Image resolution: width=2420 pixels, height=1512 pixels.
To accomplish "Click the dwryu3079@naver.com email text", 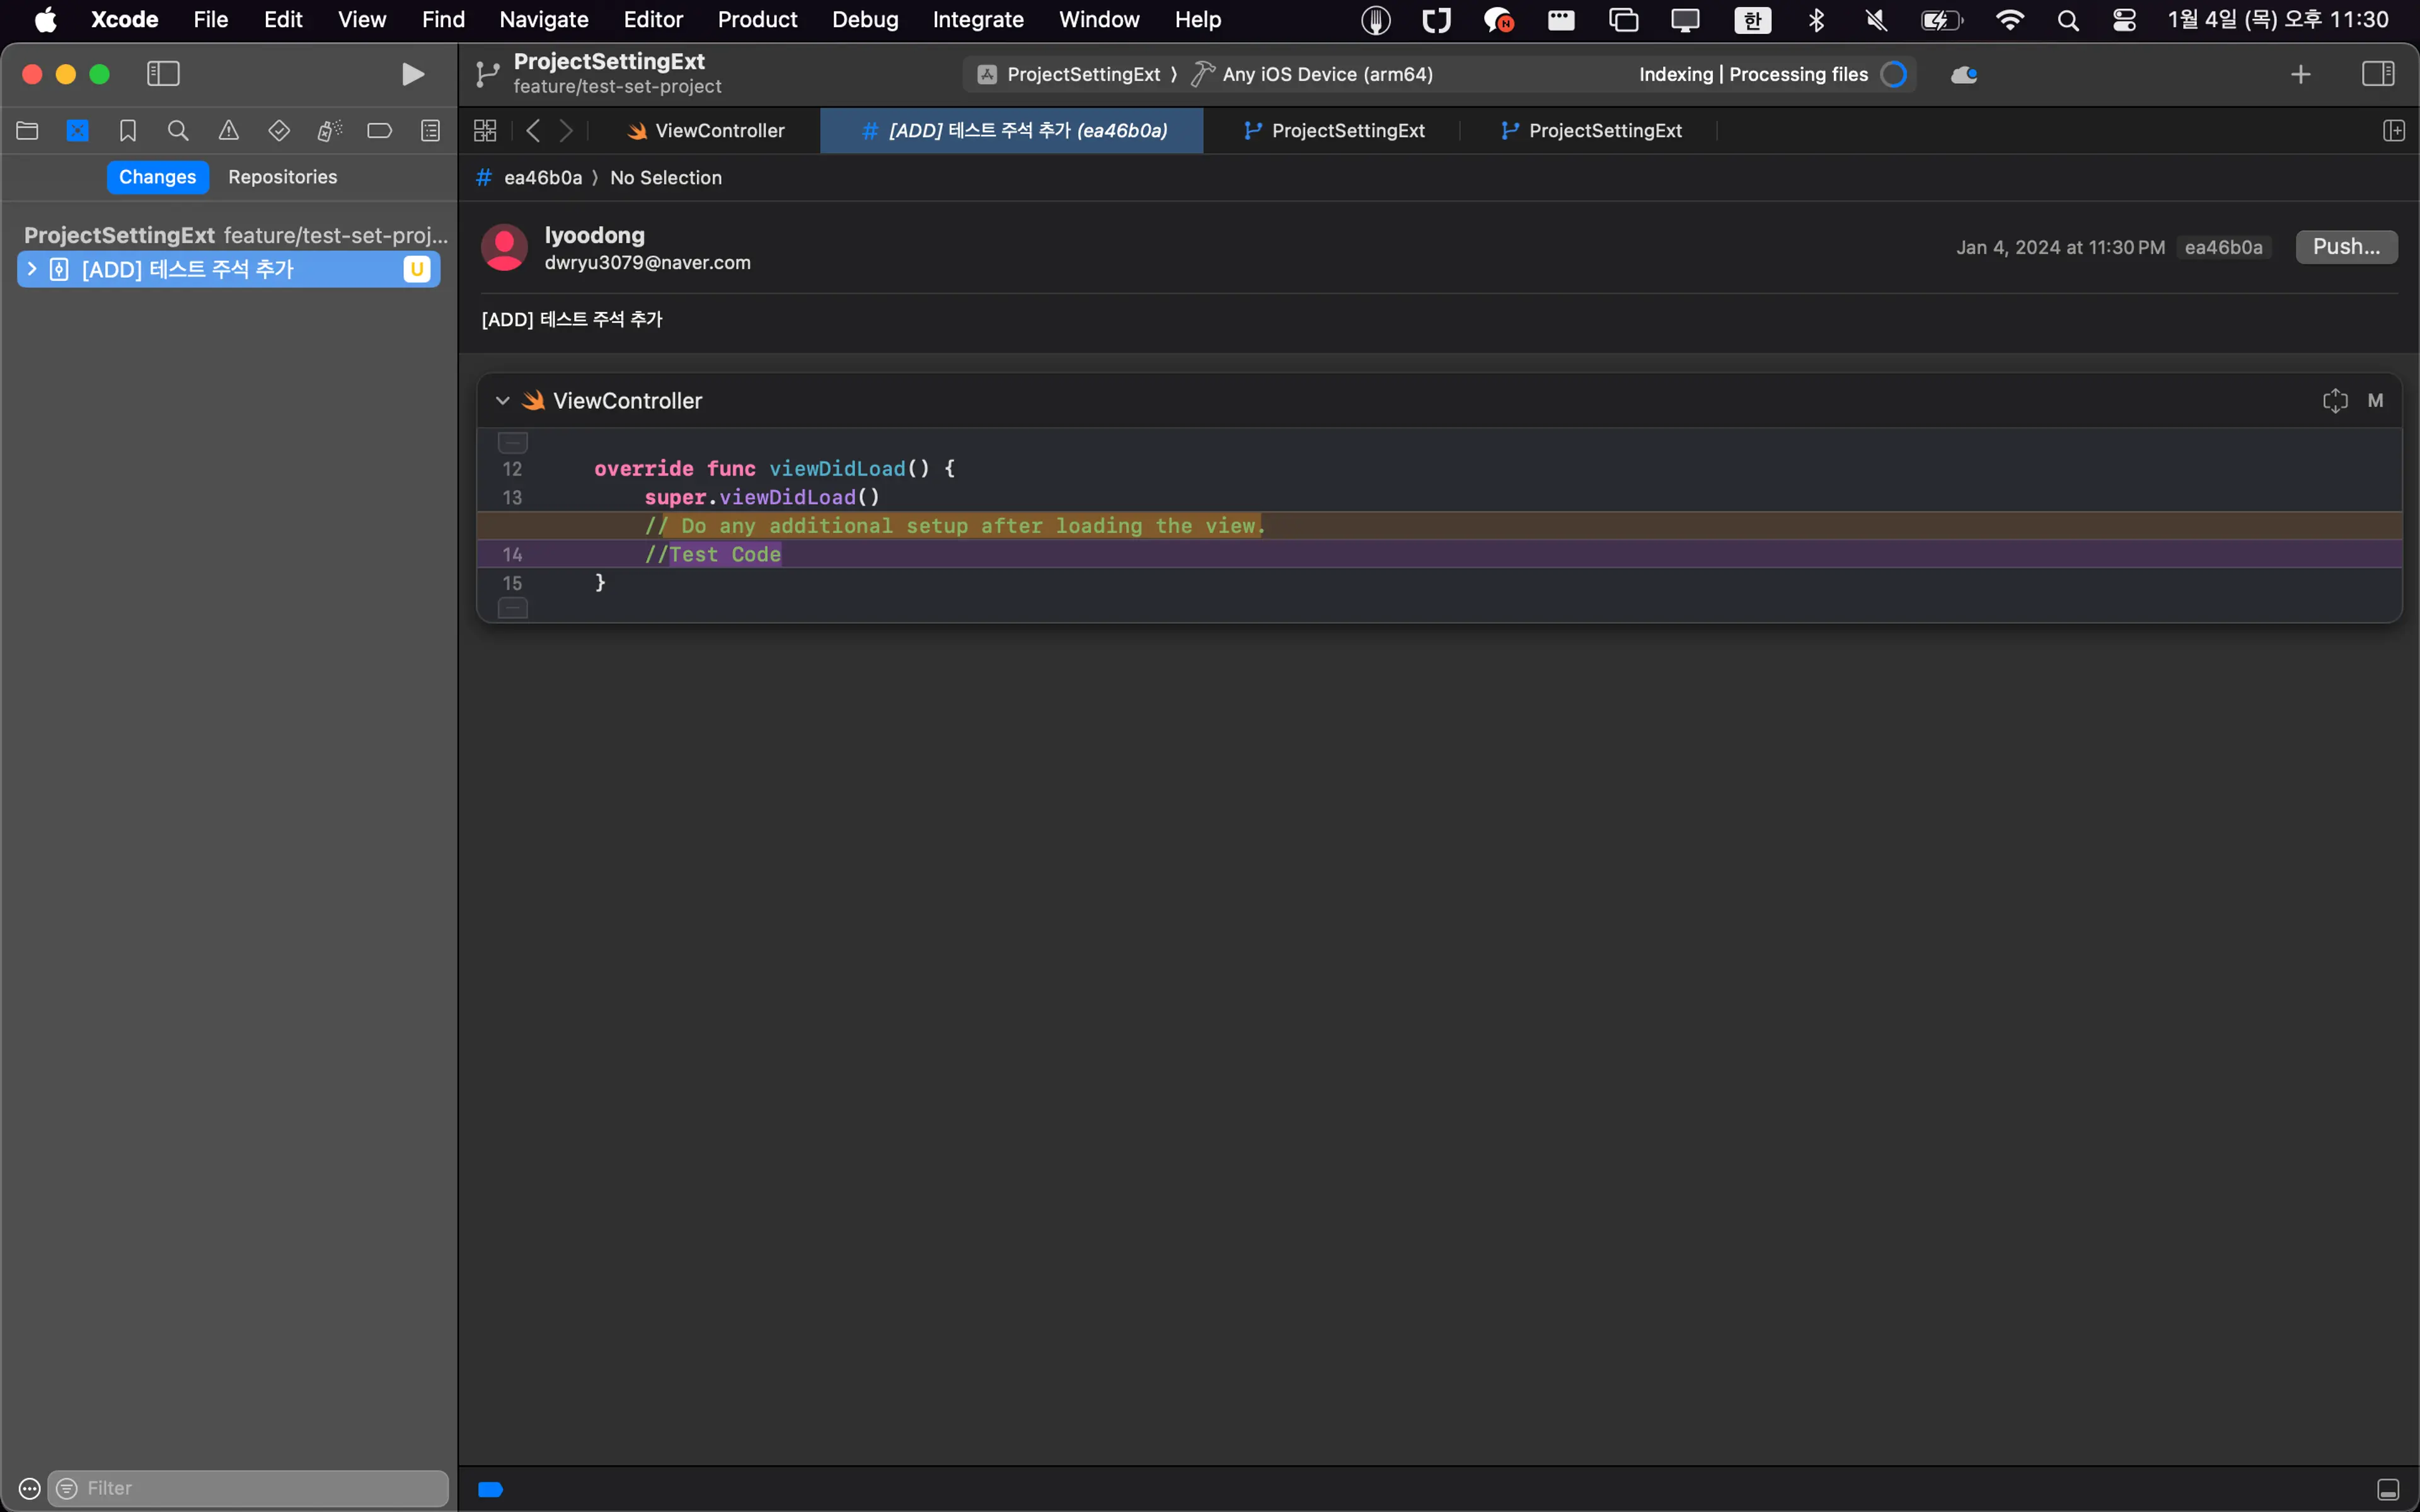I will click(x=647, y=263).
